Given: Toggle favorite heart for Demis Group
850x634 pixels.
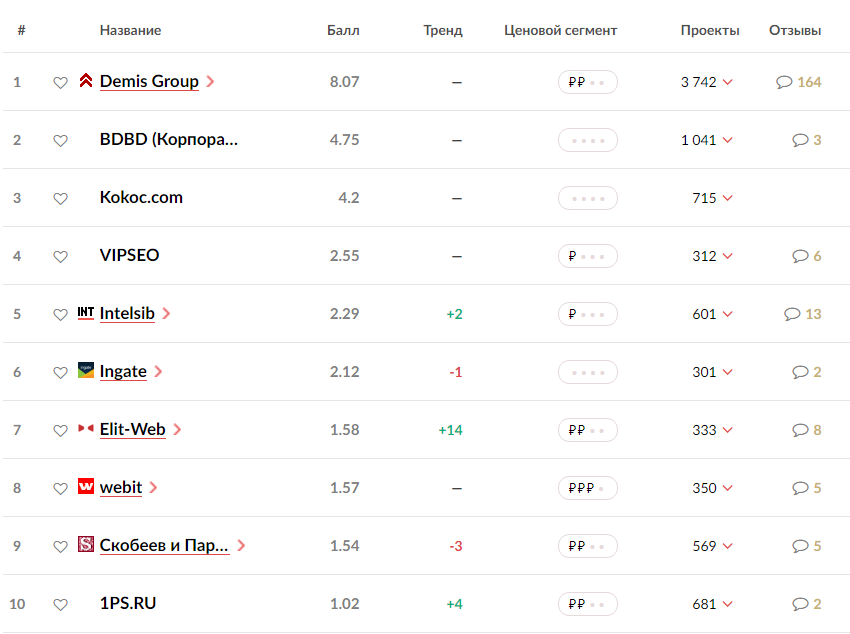Looking at the screenshot, I should coord(61,82).
